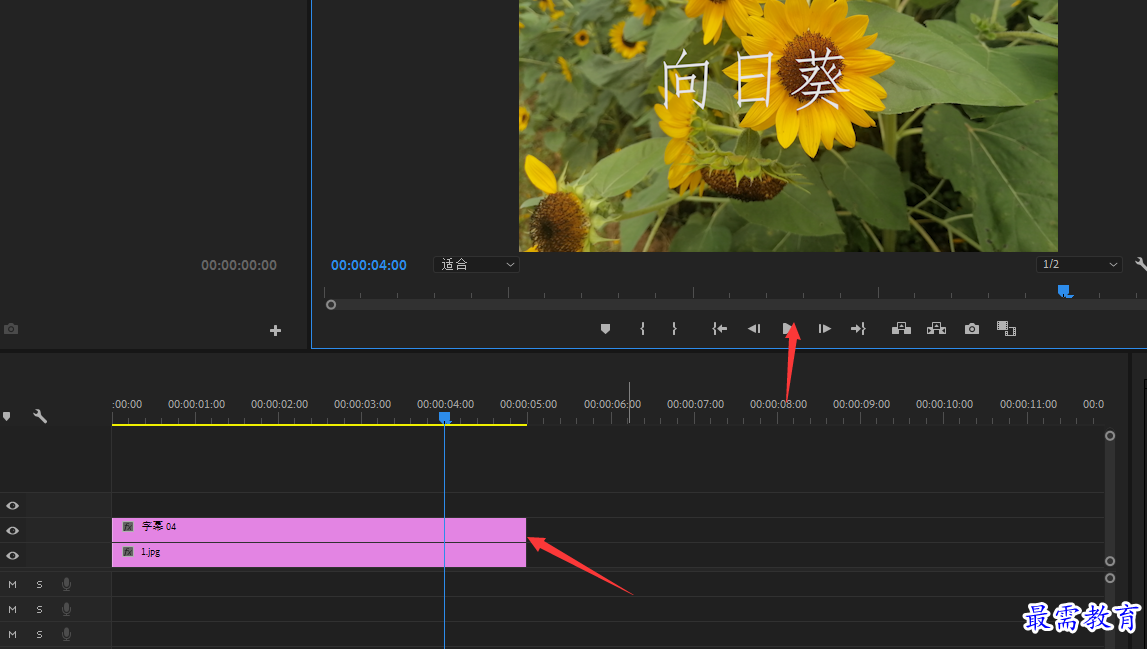Open the source monitor button editor plus

pyautogui.click(x=275, y=331)
